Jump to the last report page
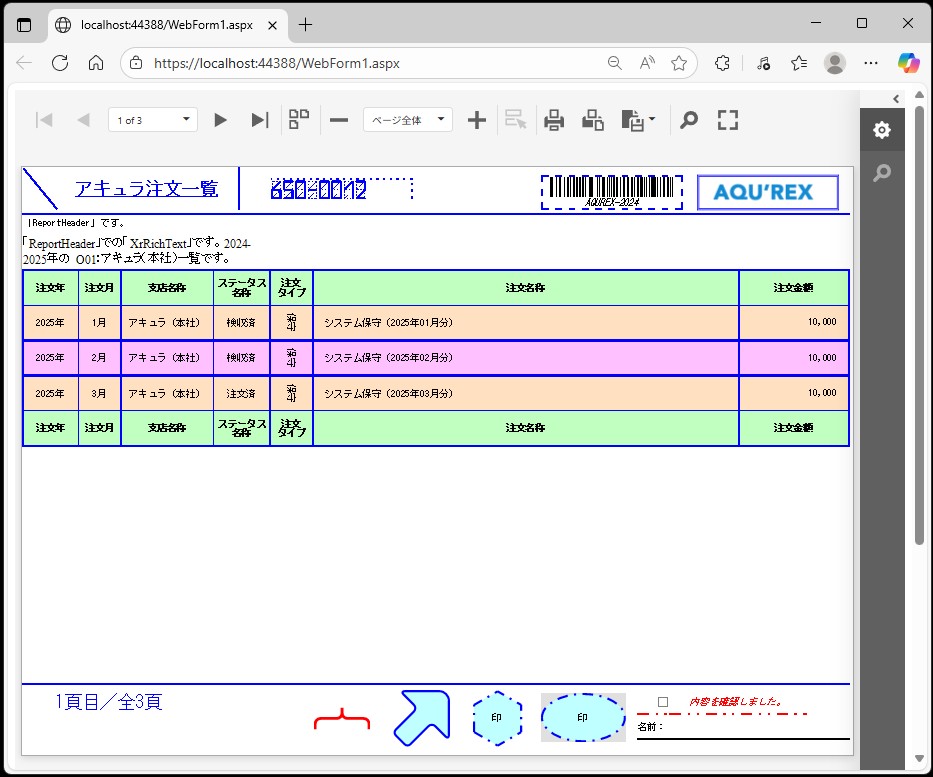933x777 pixels. 259,120
